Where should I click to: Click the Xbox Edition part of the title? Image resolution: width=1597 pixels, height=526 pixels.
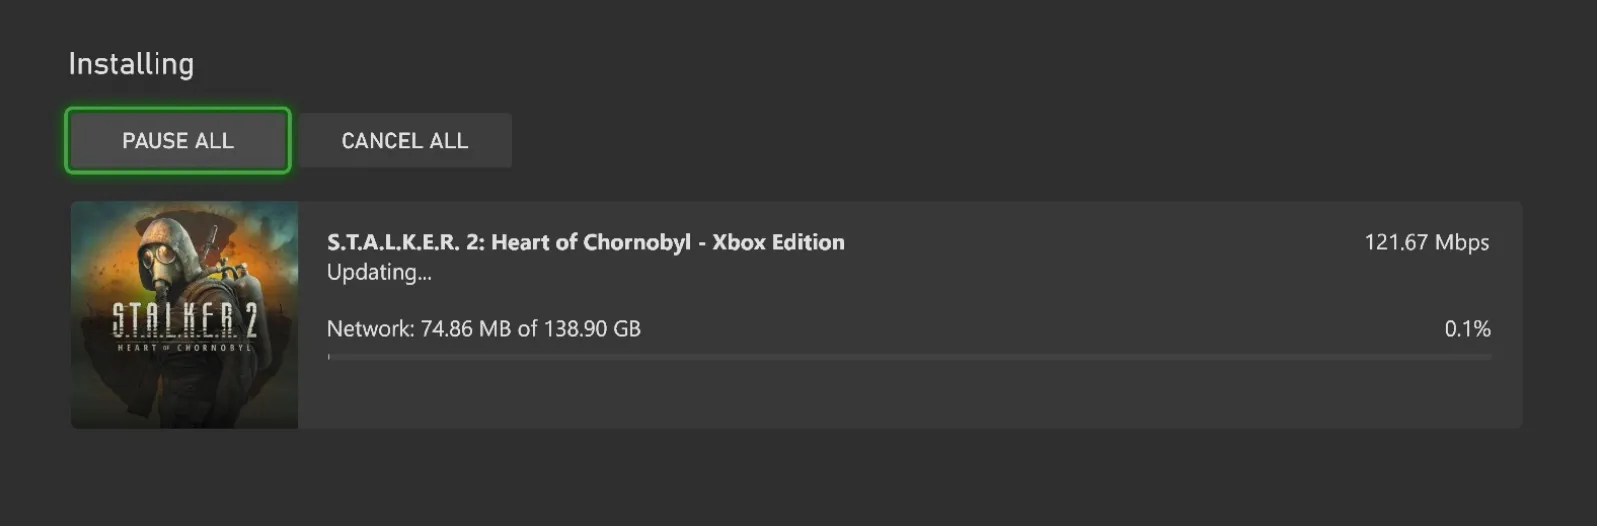pyautogui.click(x=778, y=243)
